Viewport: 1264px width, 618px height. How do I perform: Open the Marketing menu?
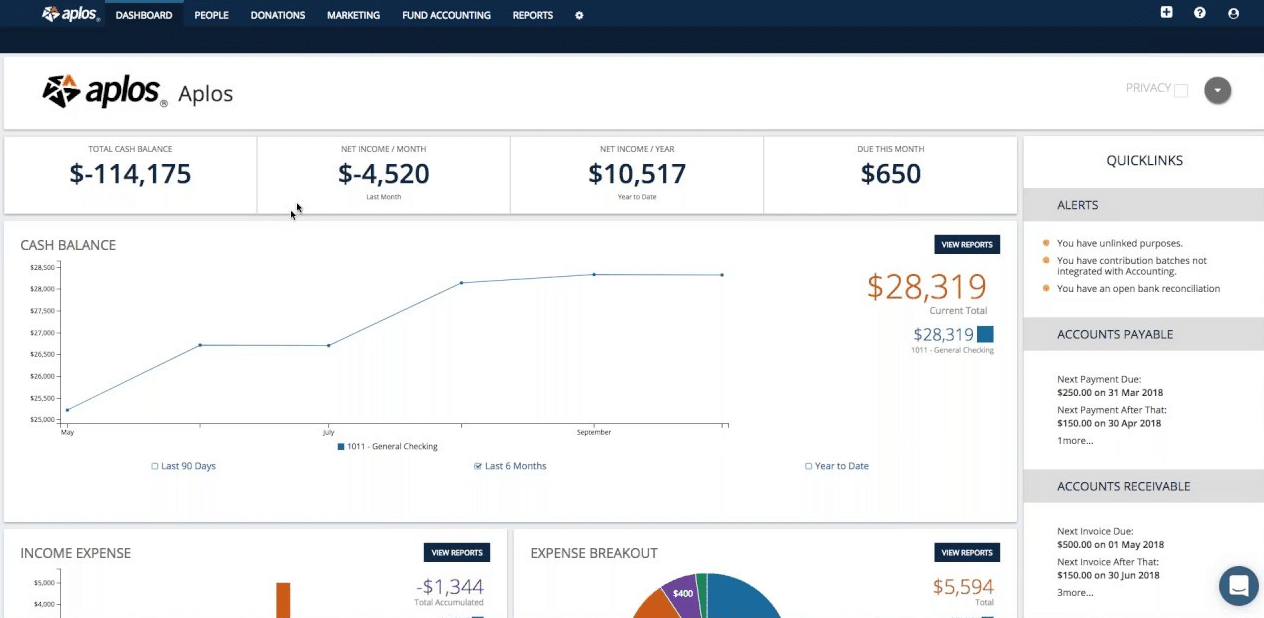click(353, 15)
